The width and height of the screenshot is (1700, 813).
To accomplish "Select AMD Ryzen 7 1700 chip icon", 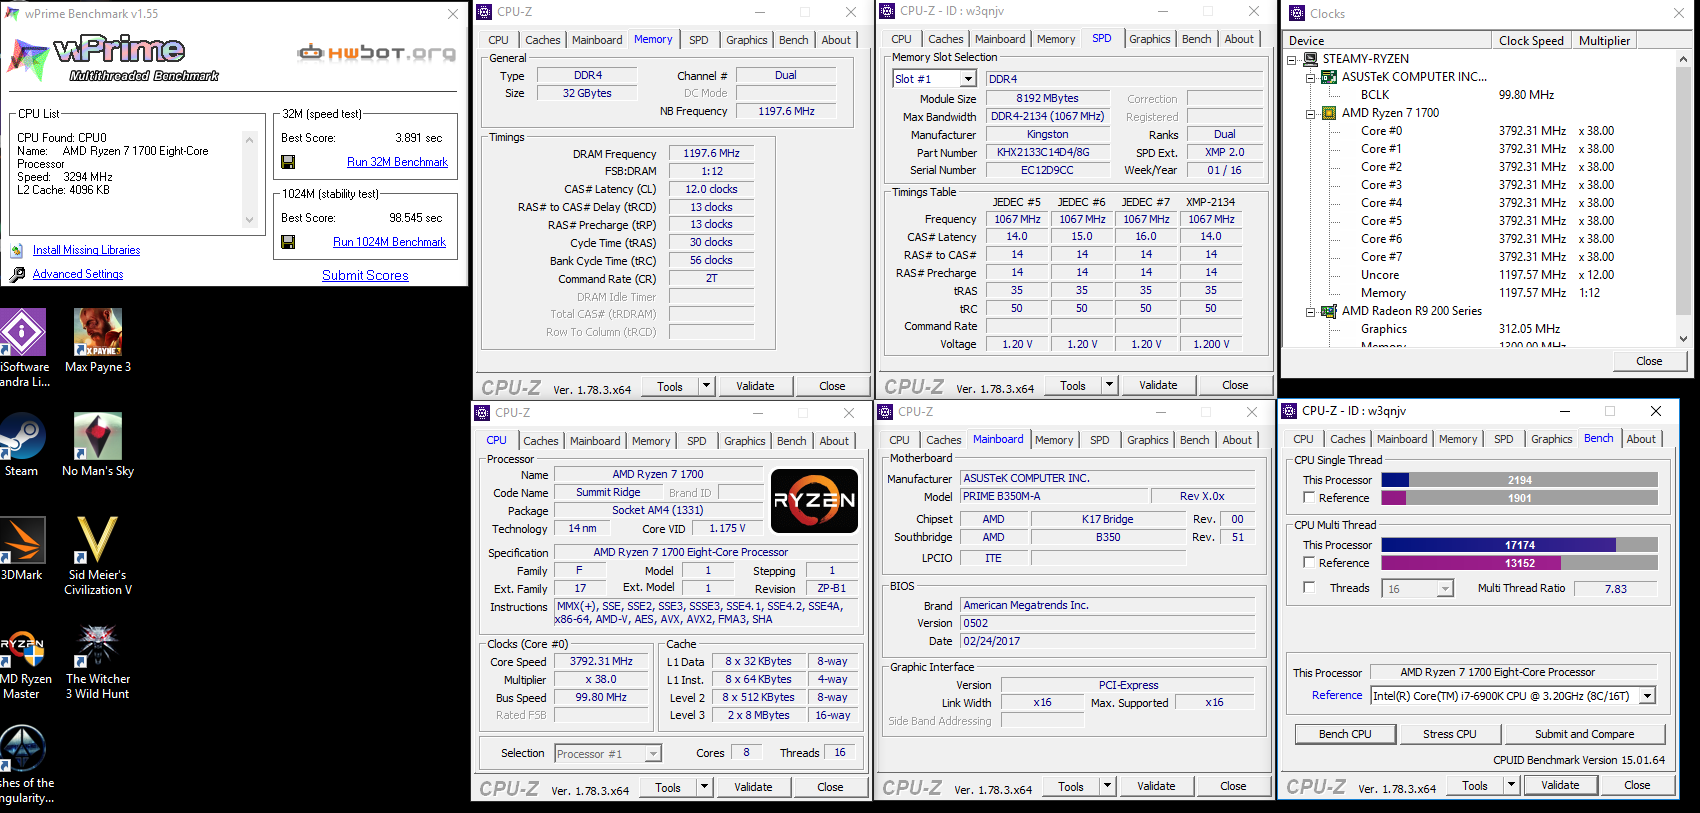I will click(1329, 113).
